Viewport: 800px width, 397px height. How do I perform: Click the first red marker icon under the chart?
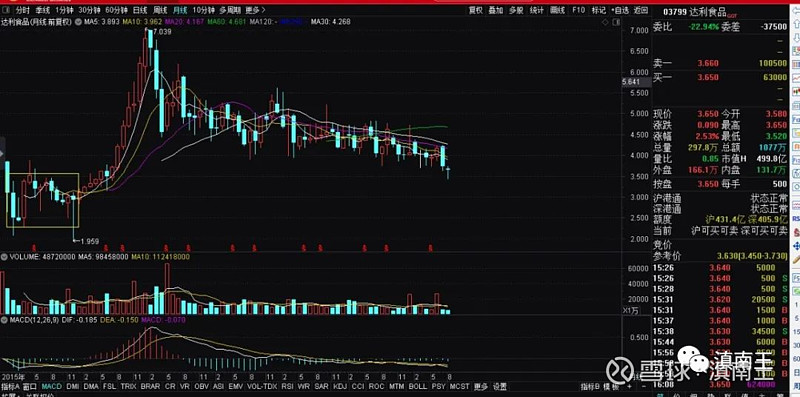35,247
